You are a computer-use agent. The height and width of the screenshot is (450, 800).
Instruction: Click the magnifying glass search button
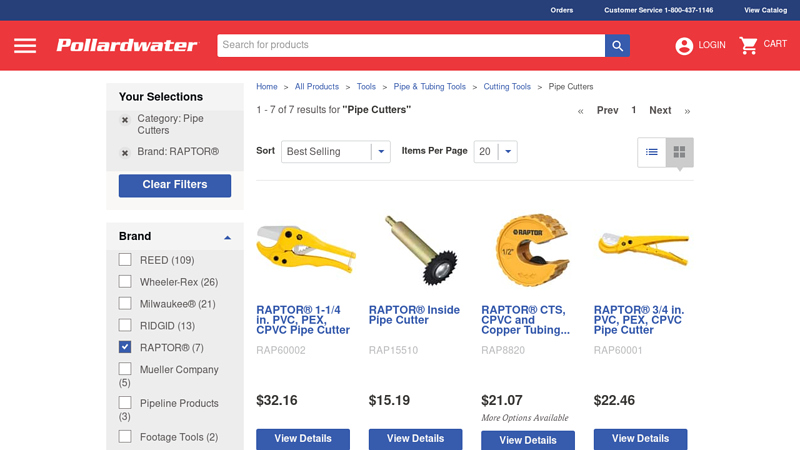pyautogui.click(x=617, y=45)
